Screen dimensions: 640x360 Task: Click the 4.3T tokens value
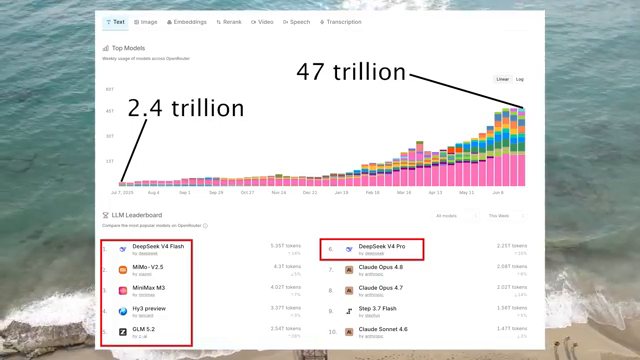click(287, 266)
